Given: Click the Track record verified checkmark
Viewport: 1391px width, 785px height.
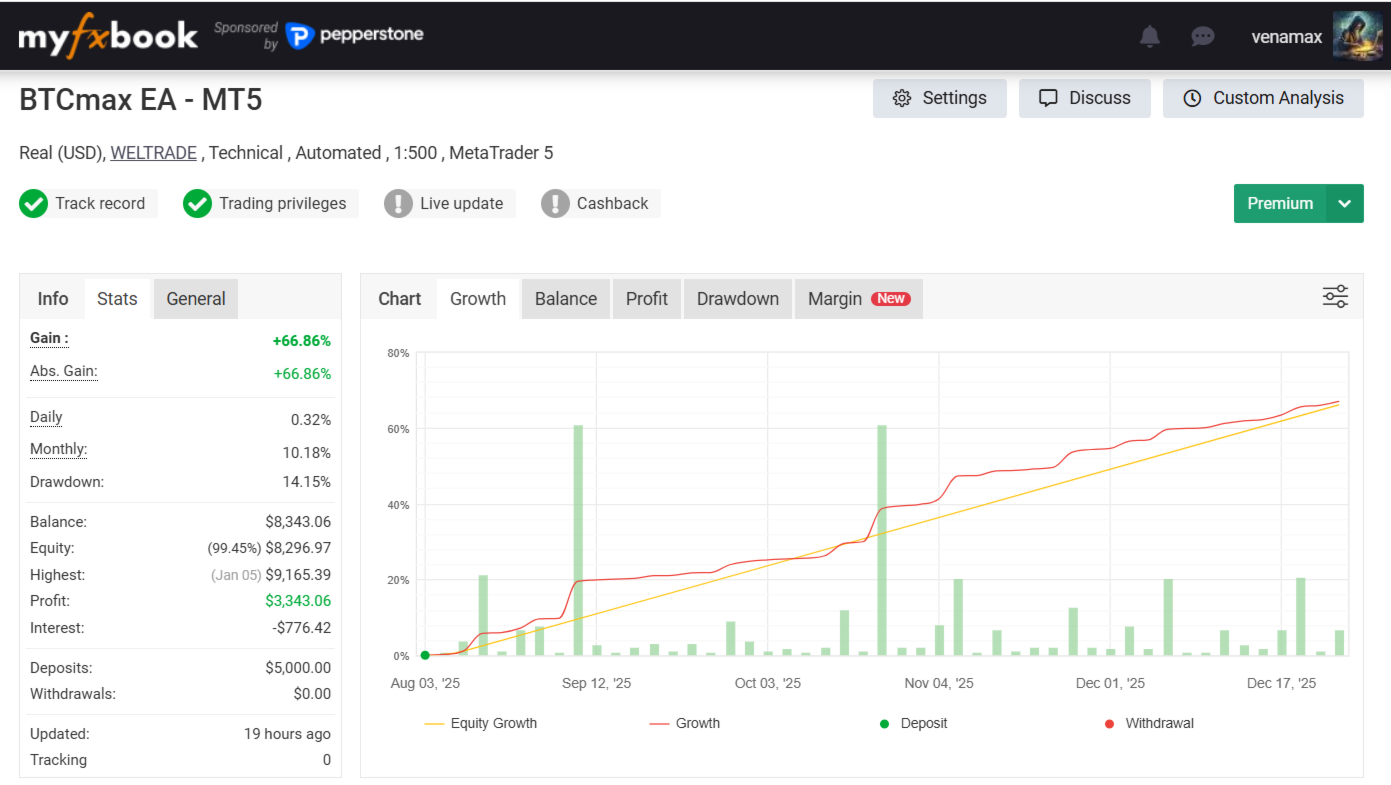Looking at the screenshot, I should click(x=33, y=204).
